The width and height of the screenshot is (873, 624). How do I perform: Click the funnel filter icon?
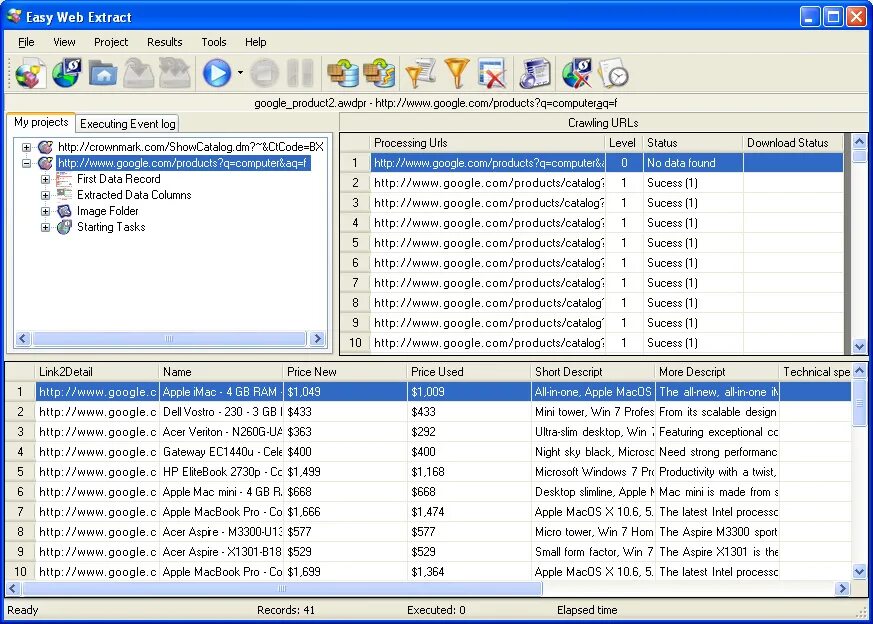[457, 73]
